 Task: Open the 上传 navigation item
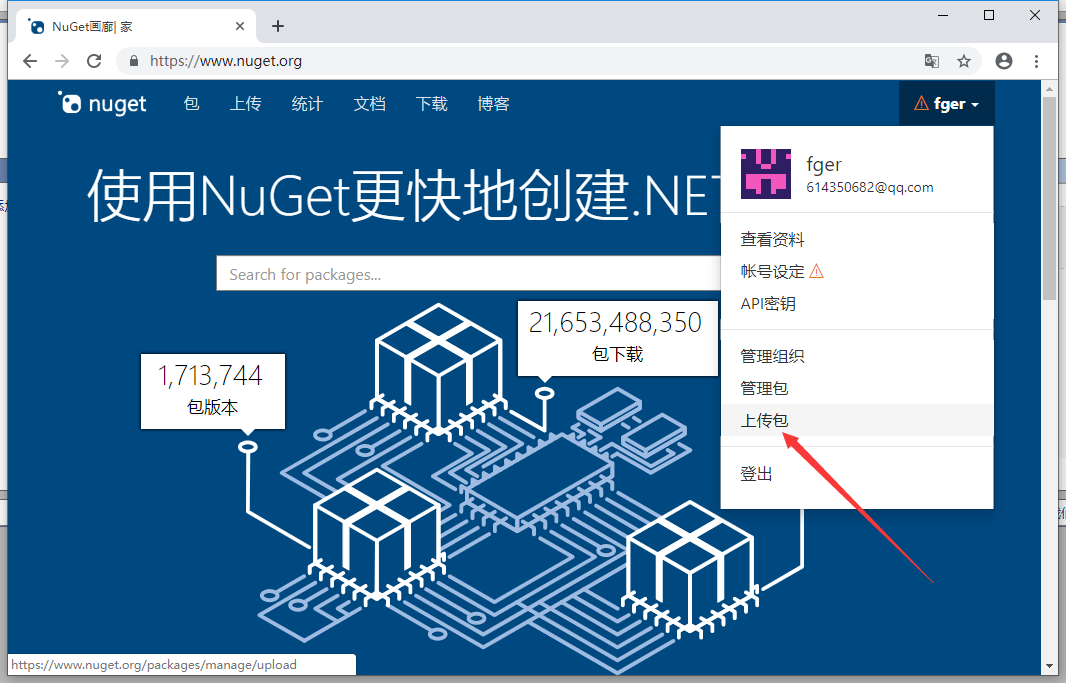[245, 103]
